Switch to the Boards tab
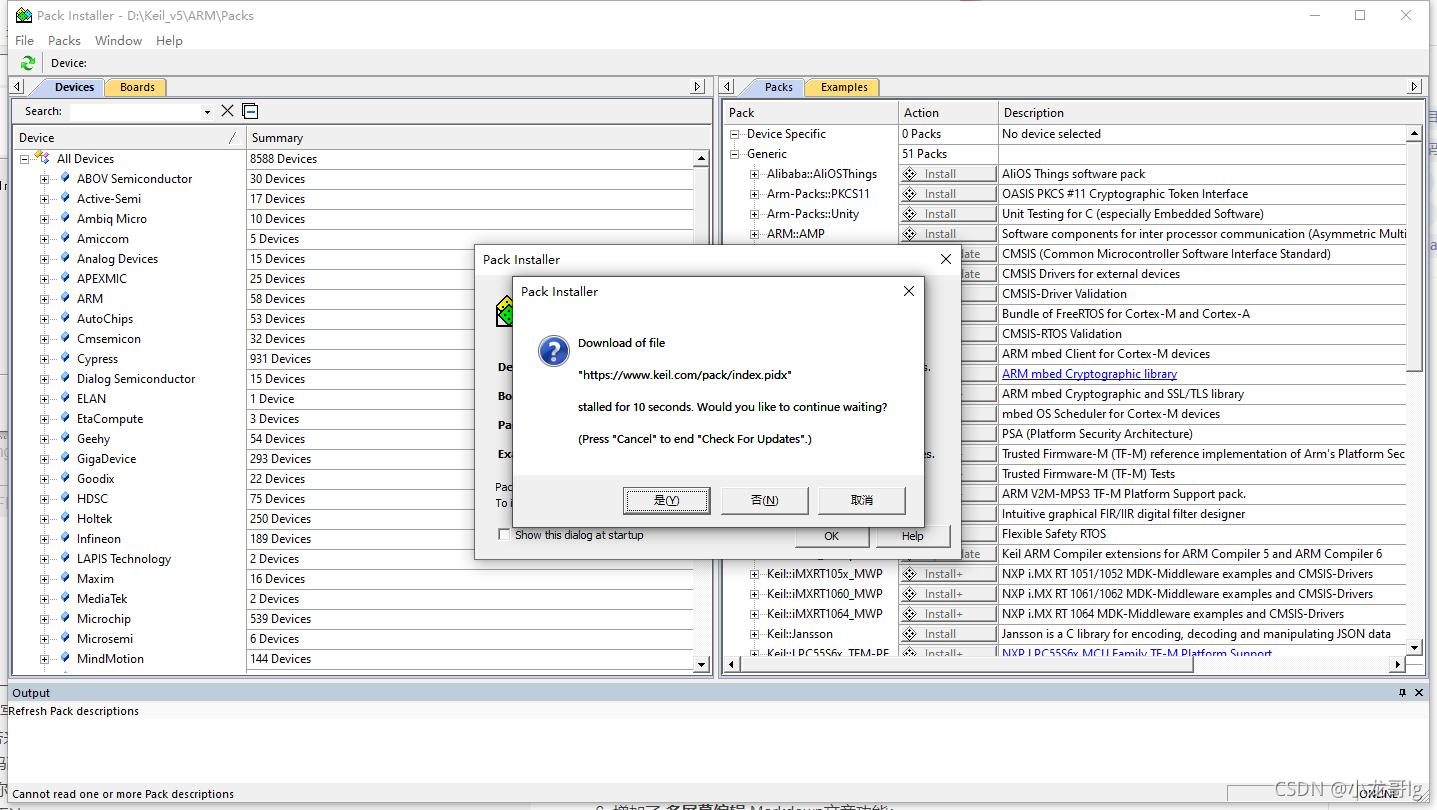The height and width of the screenshot is (810, 1437). tap(137, 87)
